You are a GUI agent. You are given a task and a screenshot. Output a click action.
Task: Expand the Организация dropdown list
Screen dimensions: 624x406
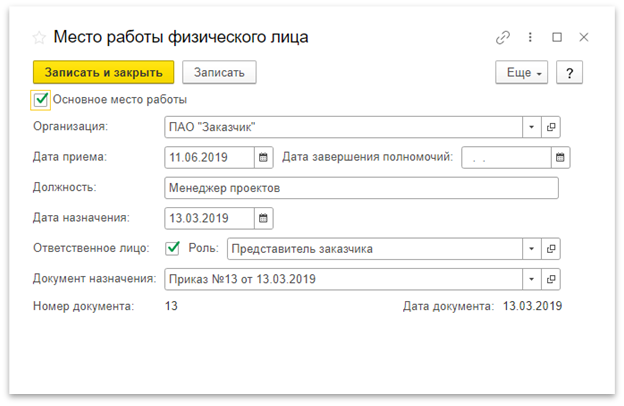(531, 128)
